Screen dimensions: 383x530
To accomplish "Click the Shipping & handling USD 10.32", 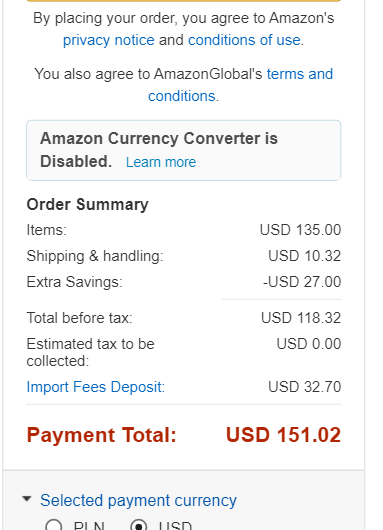I will [x=305, y=256].
